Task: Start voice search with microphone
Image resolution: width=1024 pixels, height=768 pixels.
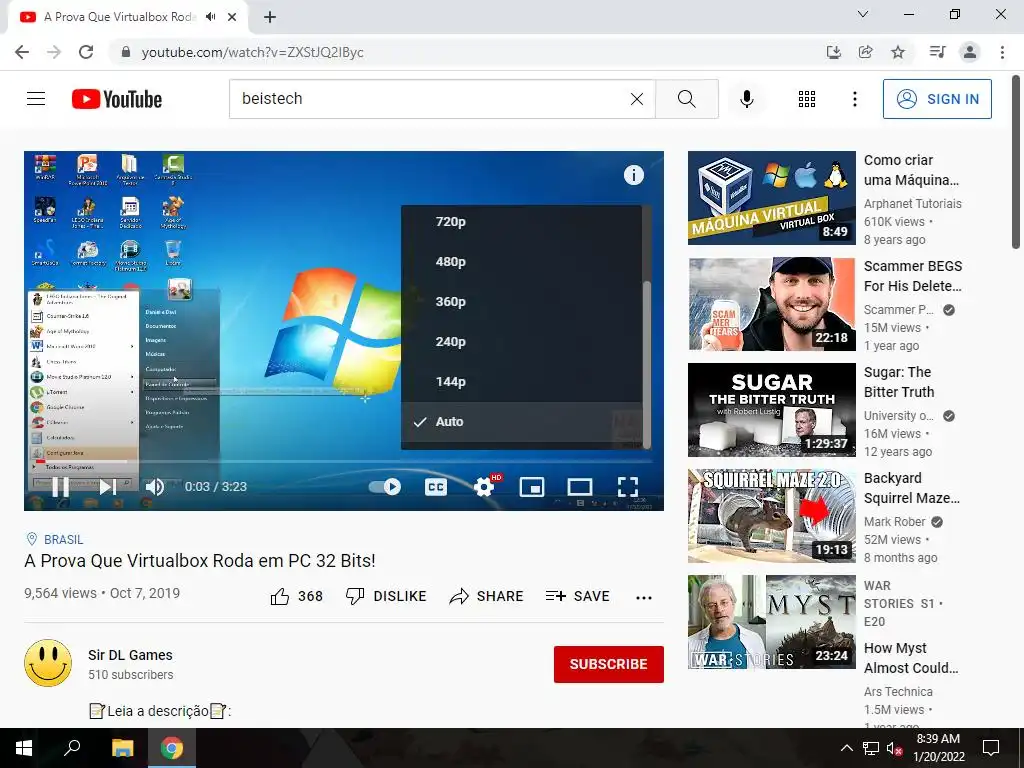Action: 747,99
